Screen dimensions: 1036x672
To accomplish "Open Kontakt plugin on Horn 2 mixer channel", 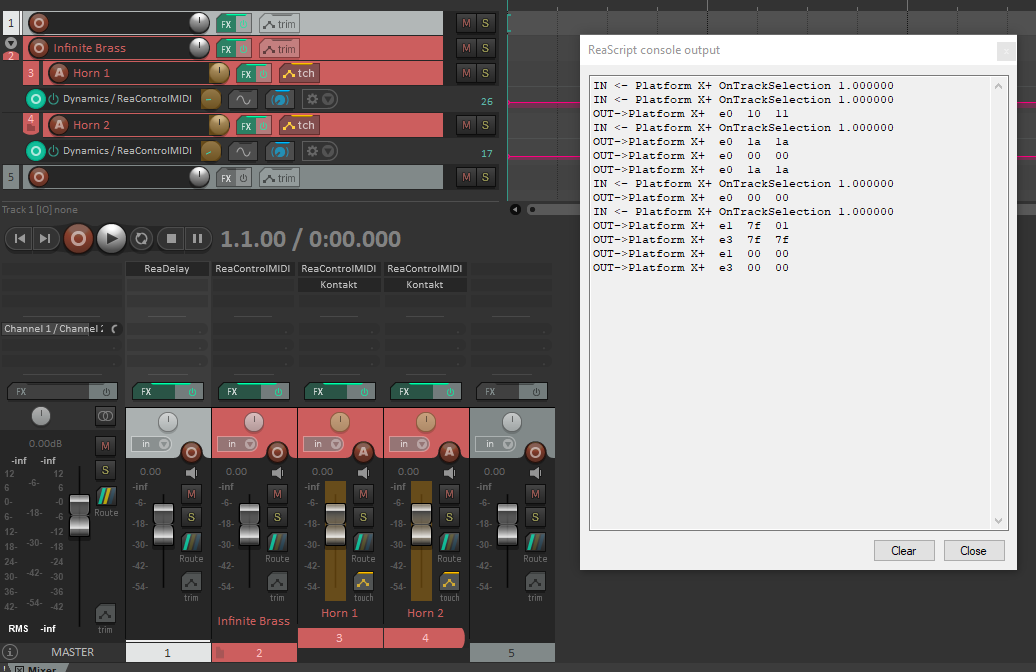I will 425,285.
